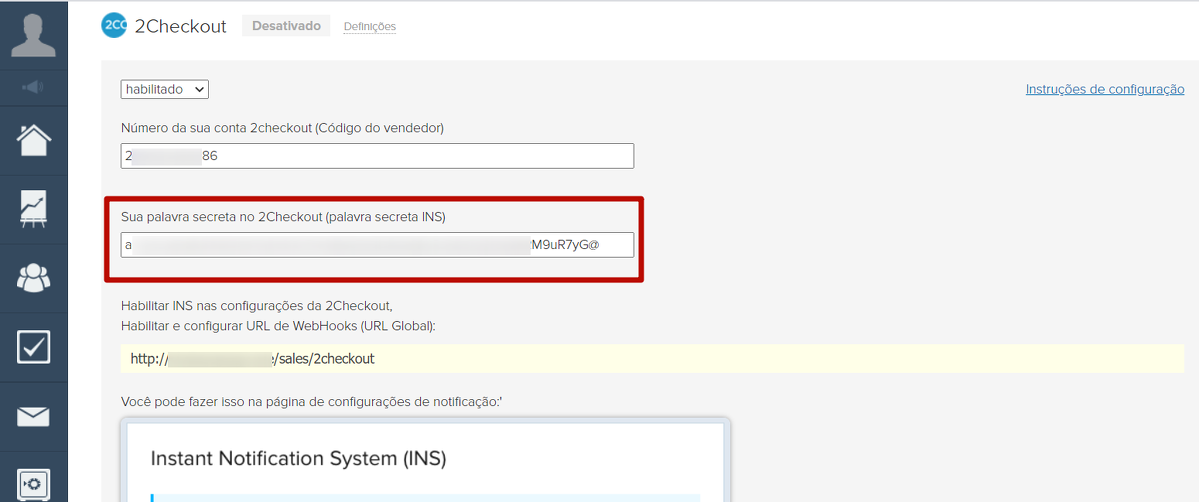Click the gear icon at sidebar bottom
Screen dimensions: 1199x502
click(33, 483)
